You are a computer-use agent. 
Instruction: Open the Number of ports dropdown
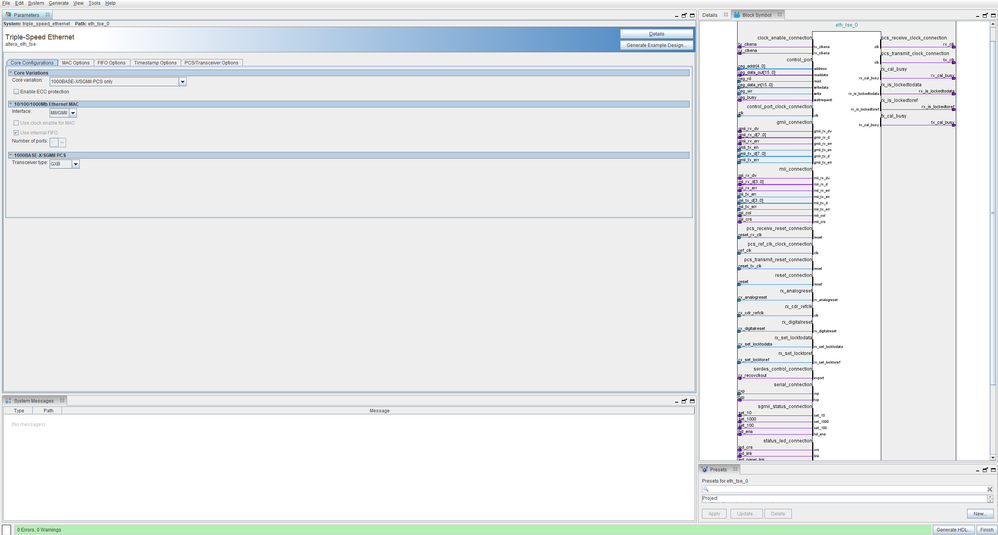(62, 142)
